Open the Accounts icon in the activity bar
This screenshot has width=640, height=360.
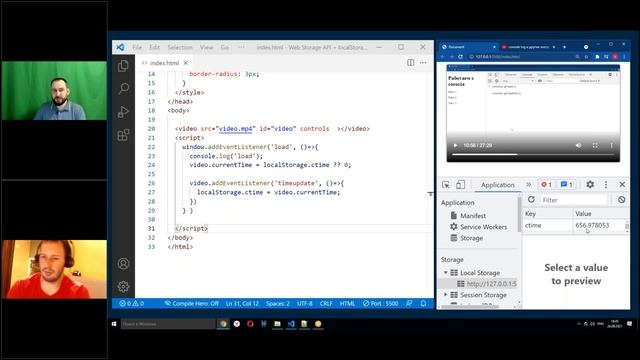click(x=123, y=264)
